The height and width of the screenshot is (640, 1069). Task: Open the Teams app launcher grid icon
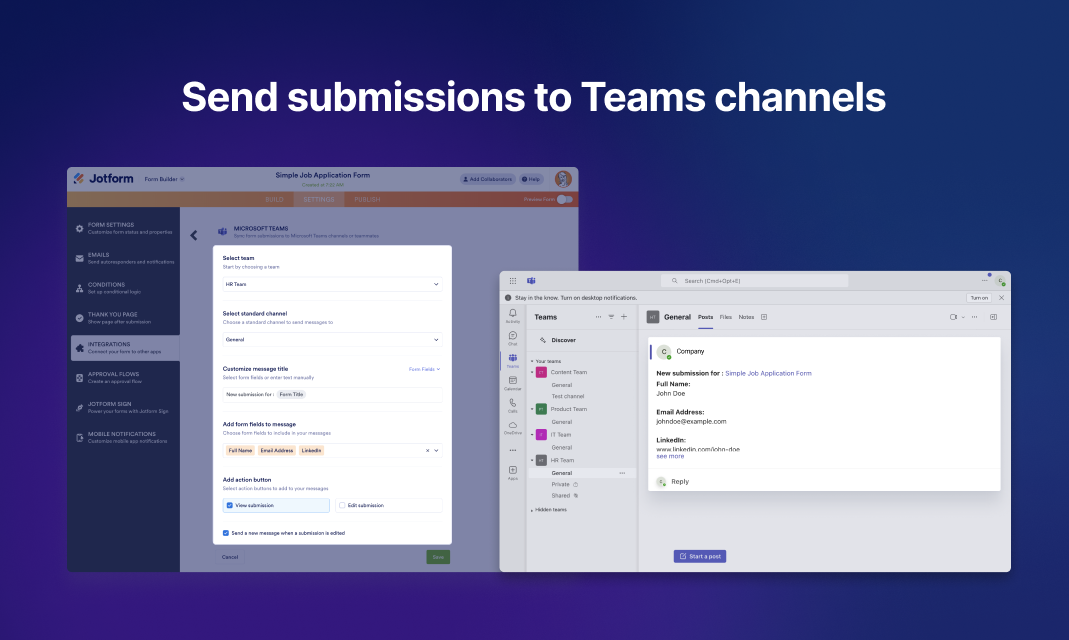pos(513,281)
